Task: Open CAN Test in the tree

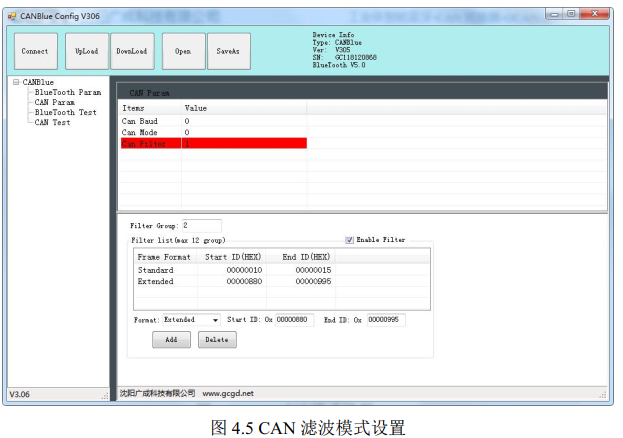Action: (x=52, y=122)
